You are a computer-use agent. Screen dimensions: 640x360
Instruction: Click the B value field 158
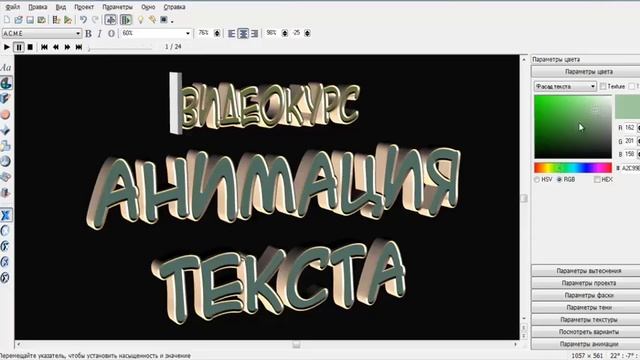[629, 154]
